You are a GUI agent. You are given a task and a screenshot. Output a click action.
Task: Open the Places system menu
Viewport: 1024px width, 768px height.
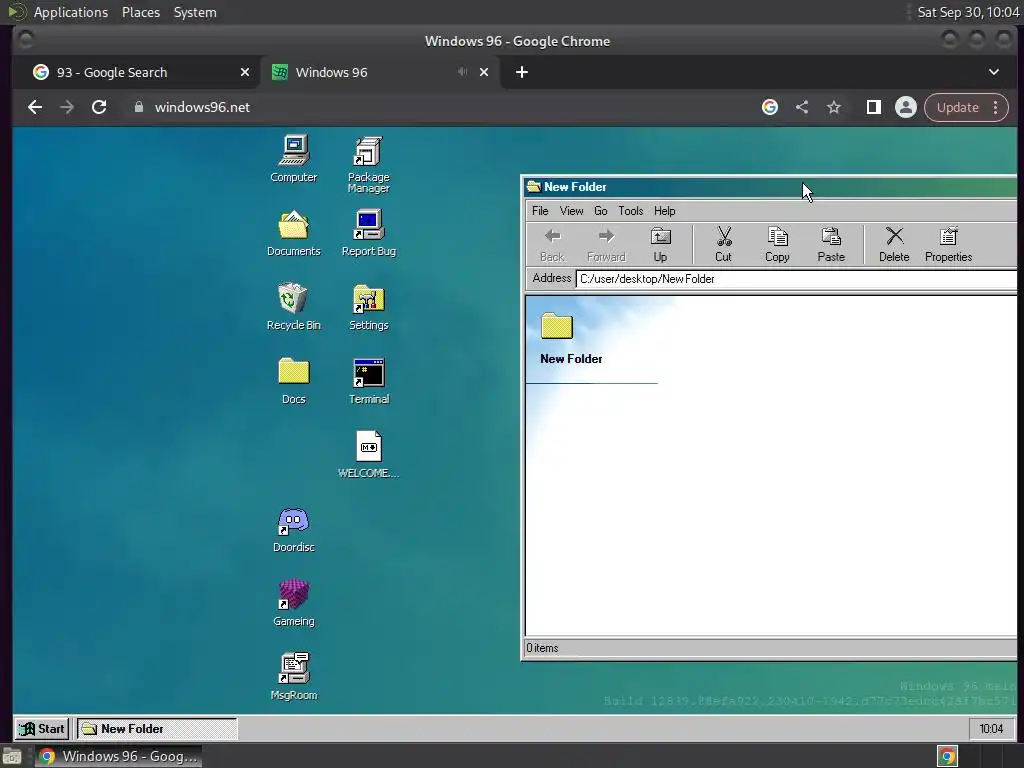tap(141, 12)
